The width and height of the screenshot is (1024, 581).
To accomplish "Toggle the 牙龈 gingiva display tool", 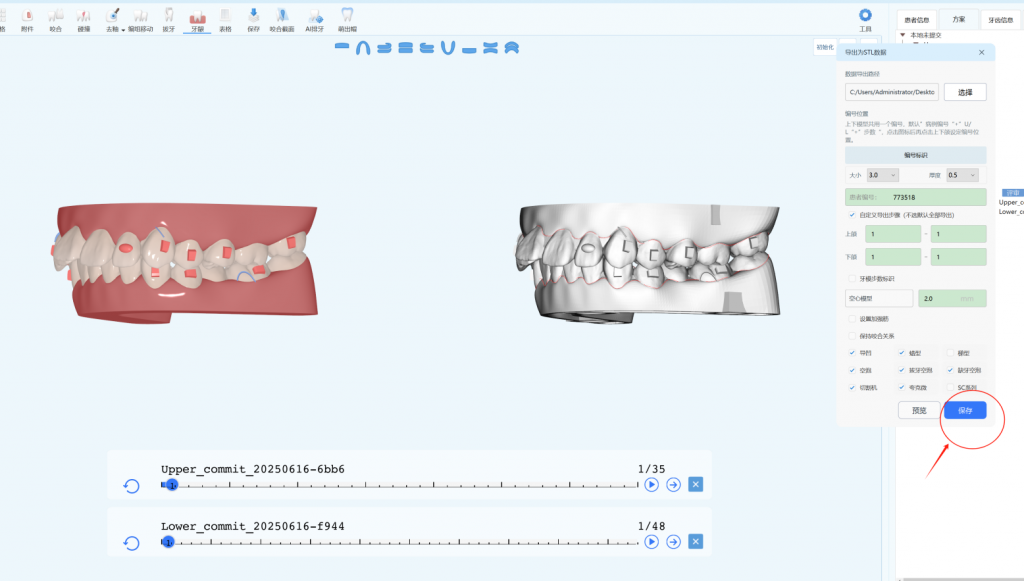I will 197,20.
